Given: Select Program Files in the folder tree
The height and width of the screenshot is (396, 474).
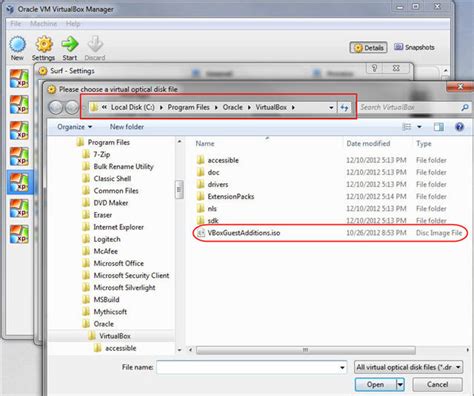Looking at the screenshot, I should tap(109, 142).
